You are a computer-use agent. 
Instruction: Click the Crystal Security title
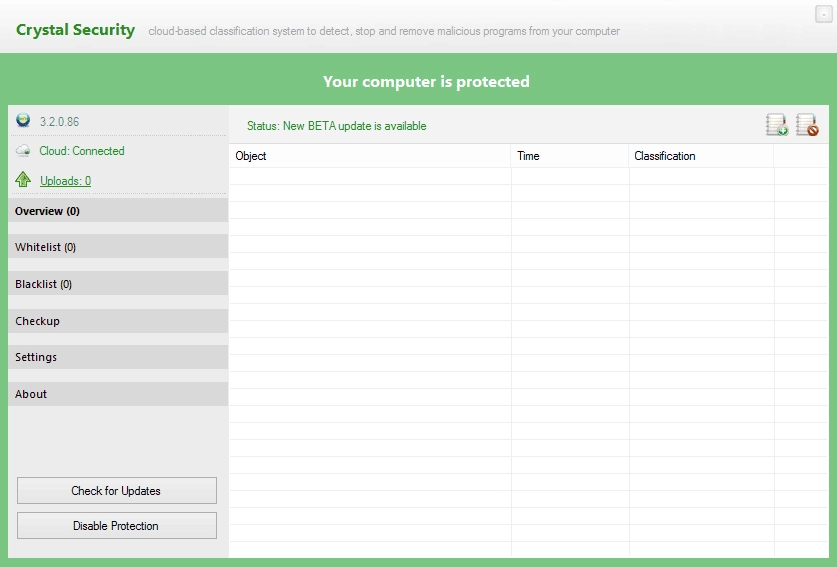[x=75, y=30]
